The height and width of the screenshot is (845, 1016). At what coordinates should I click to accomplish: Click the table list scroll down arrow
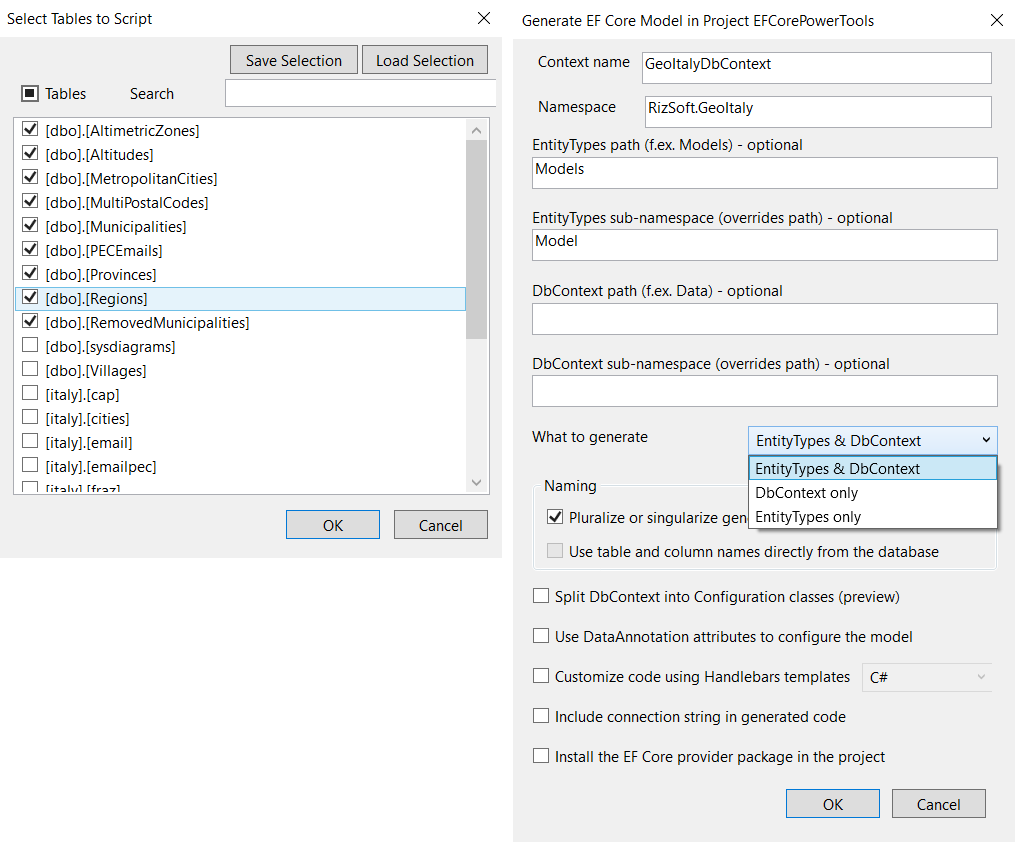[477, 482]
